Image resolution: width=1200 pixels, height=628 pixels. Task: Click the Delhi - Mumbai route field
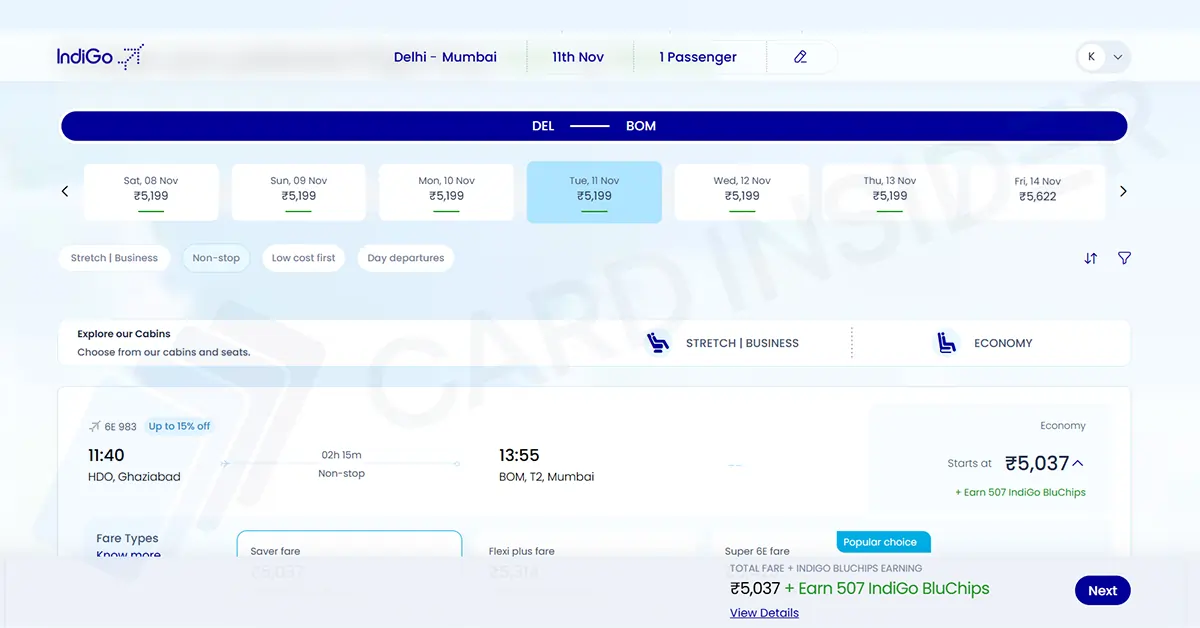pos(445,57)
